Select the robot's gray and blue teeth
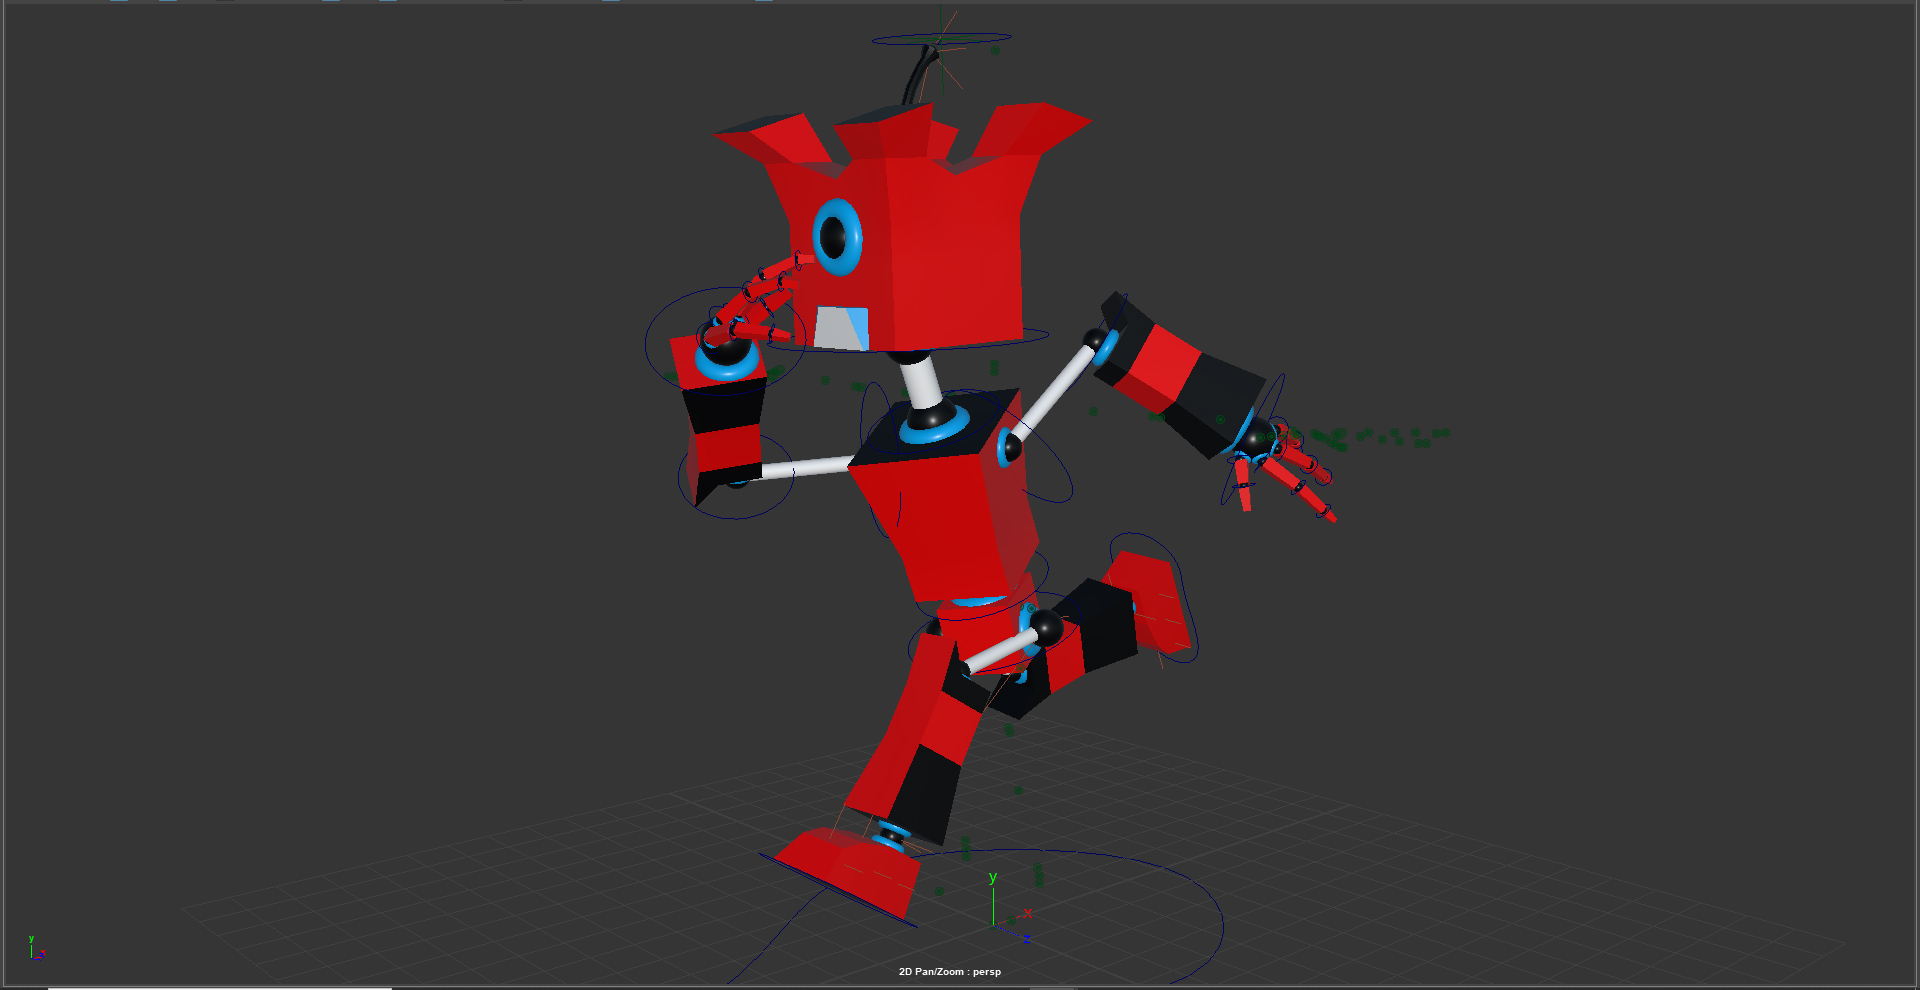 click(x=840, y=328)
